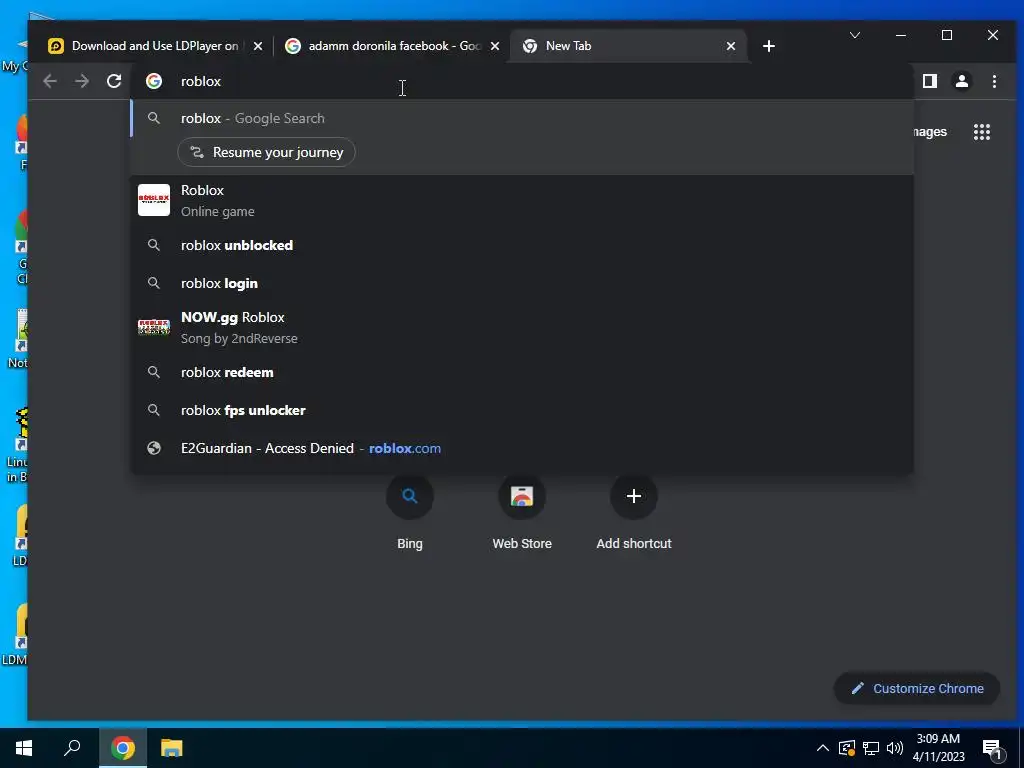The height and width of the screenshot is (768, 1024).
Task: Close the adamm doronila facebook tab
Action: pos(495,46)
